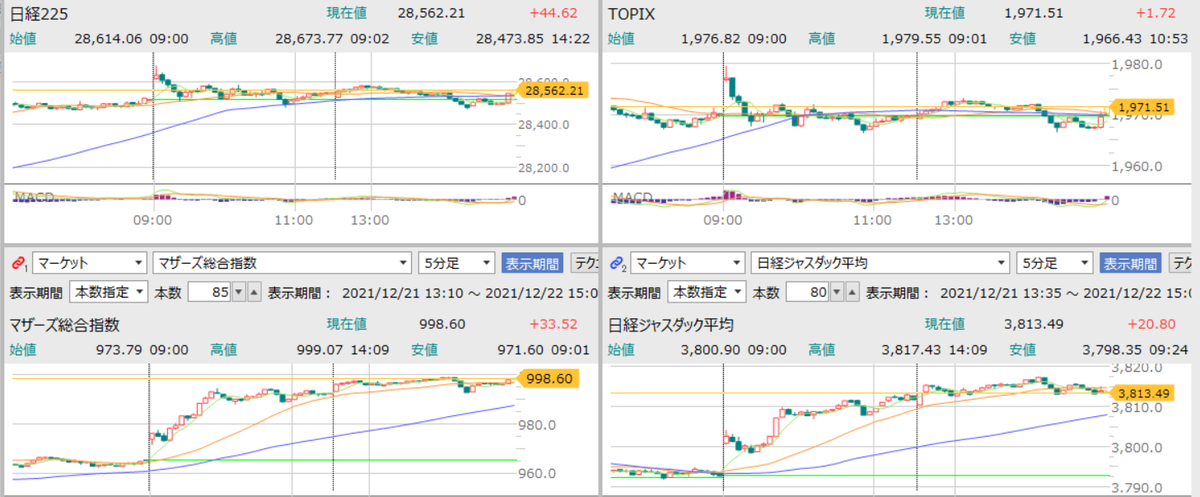Viewport: 1200px width, 497px height.
Task: Click TOPIX open value 1,976.82
Action: tap(711, 39)
